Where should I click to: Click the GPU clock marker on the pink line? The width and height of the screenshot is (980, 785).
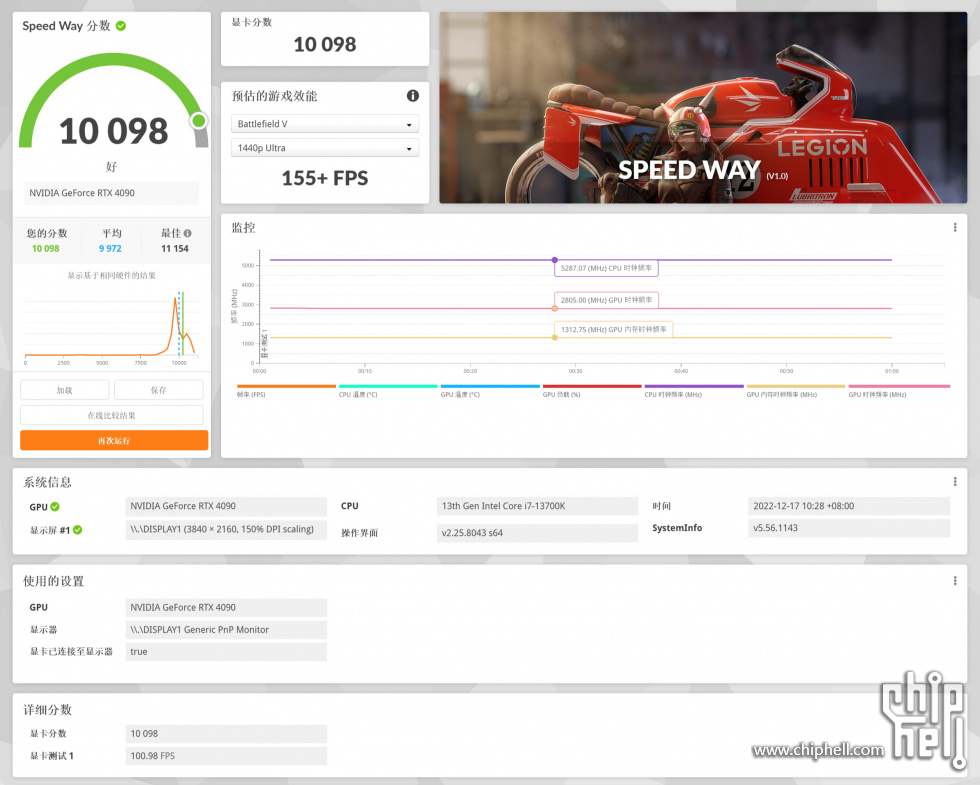[554, 309]
